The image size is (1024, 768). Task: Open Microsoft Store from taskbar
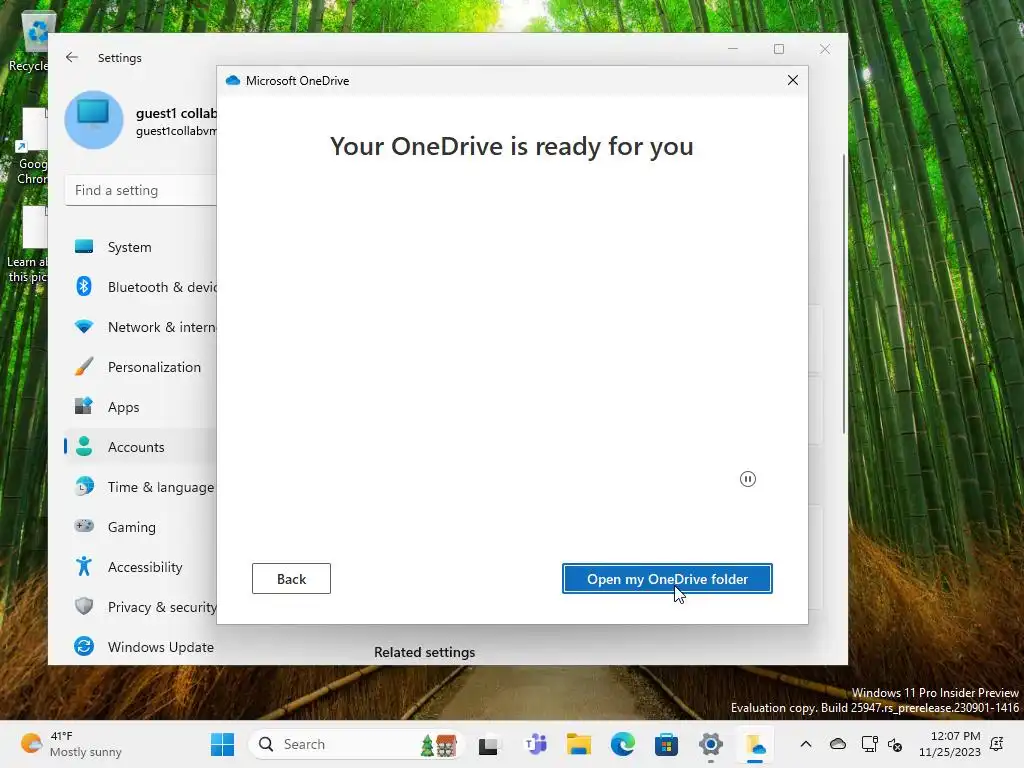coord(666,744)
